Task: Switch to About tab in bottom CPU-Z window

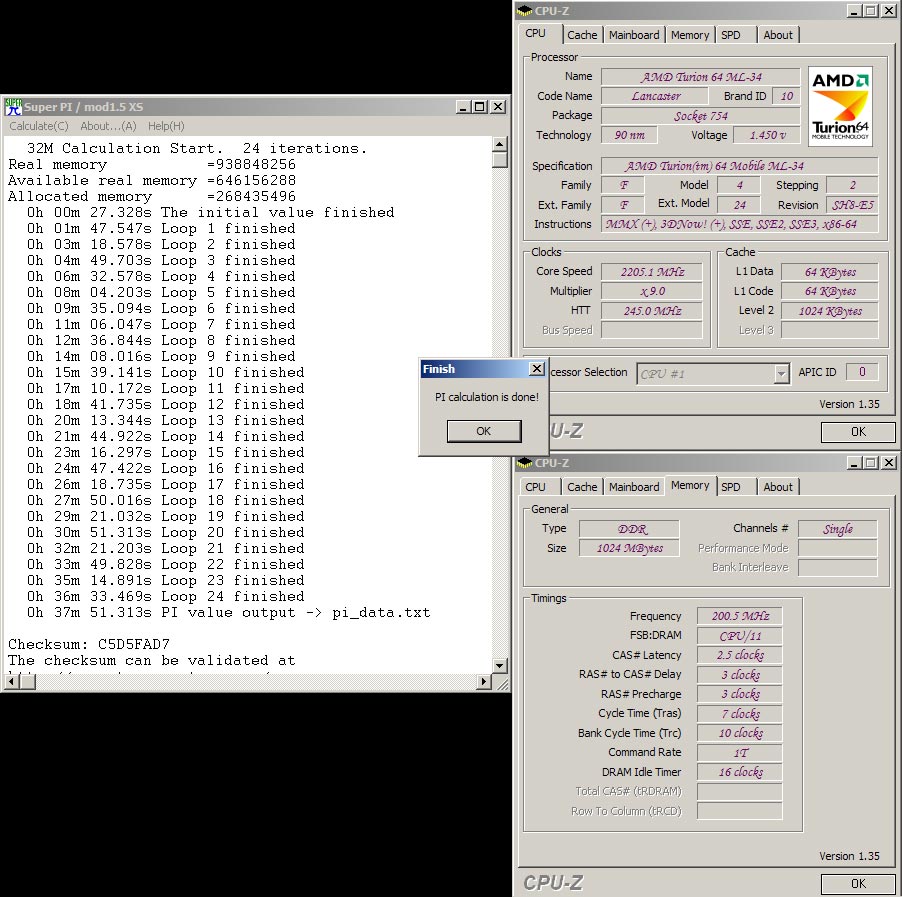Action: click(778, 487)
